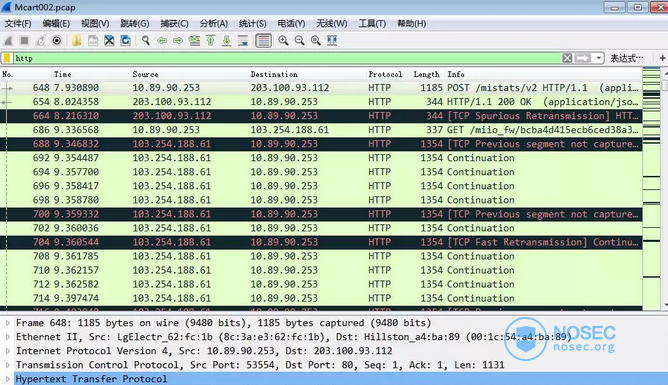Open the 跳转(G) menu
This screenshot has width=668, height=385.
tap(135, 24)
